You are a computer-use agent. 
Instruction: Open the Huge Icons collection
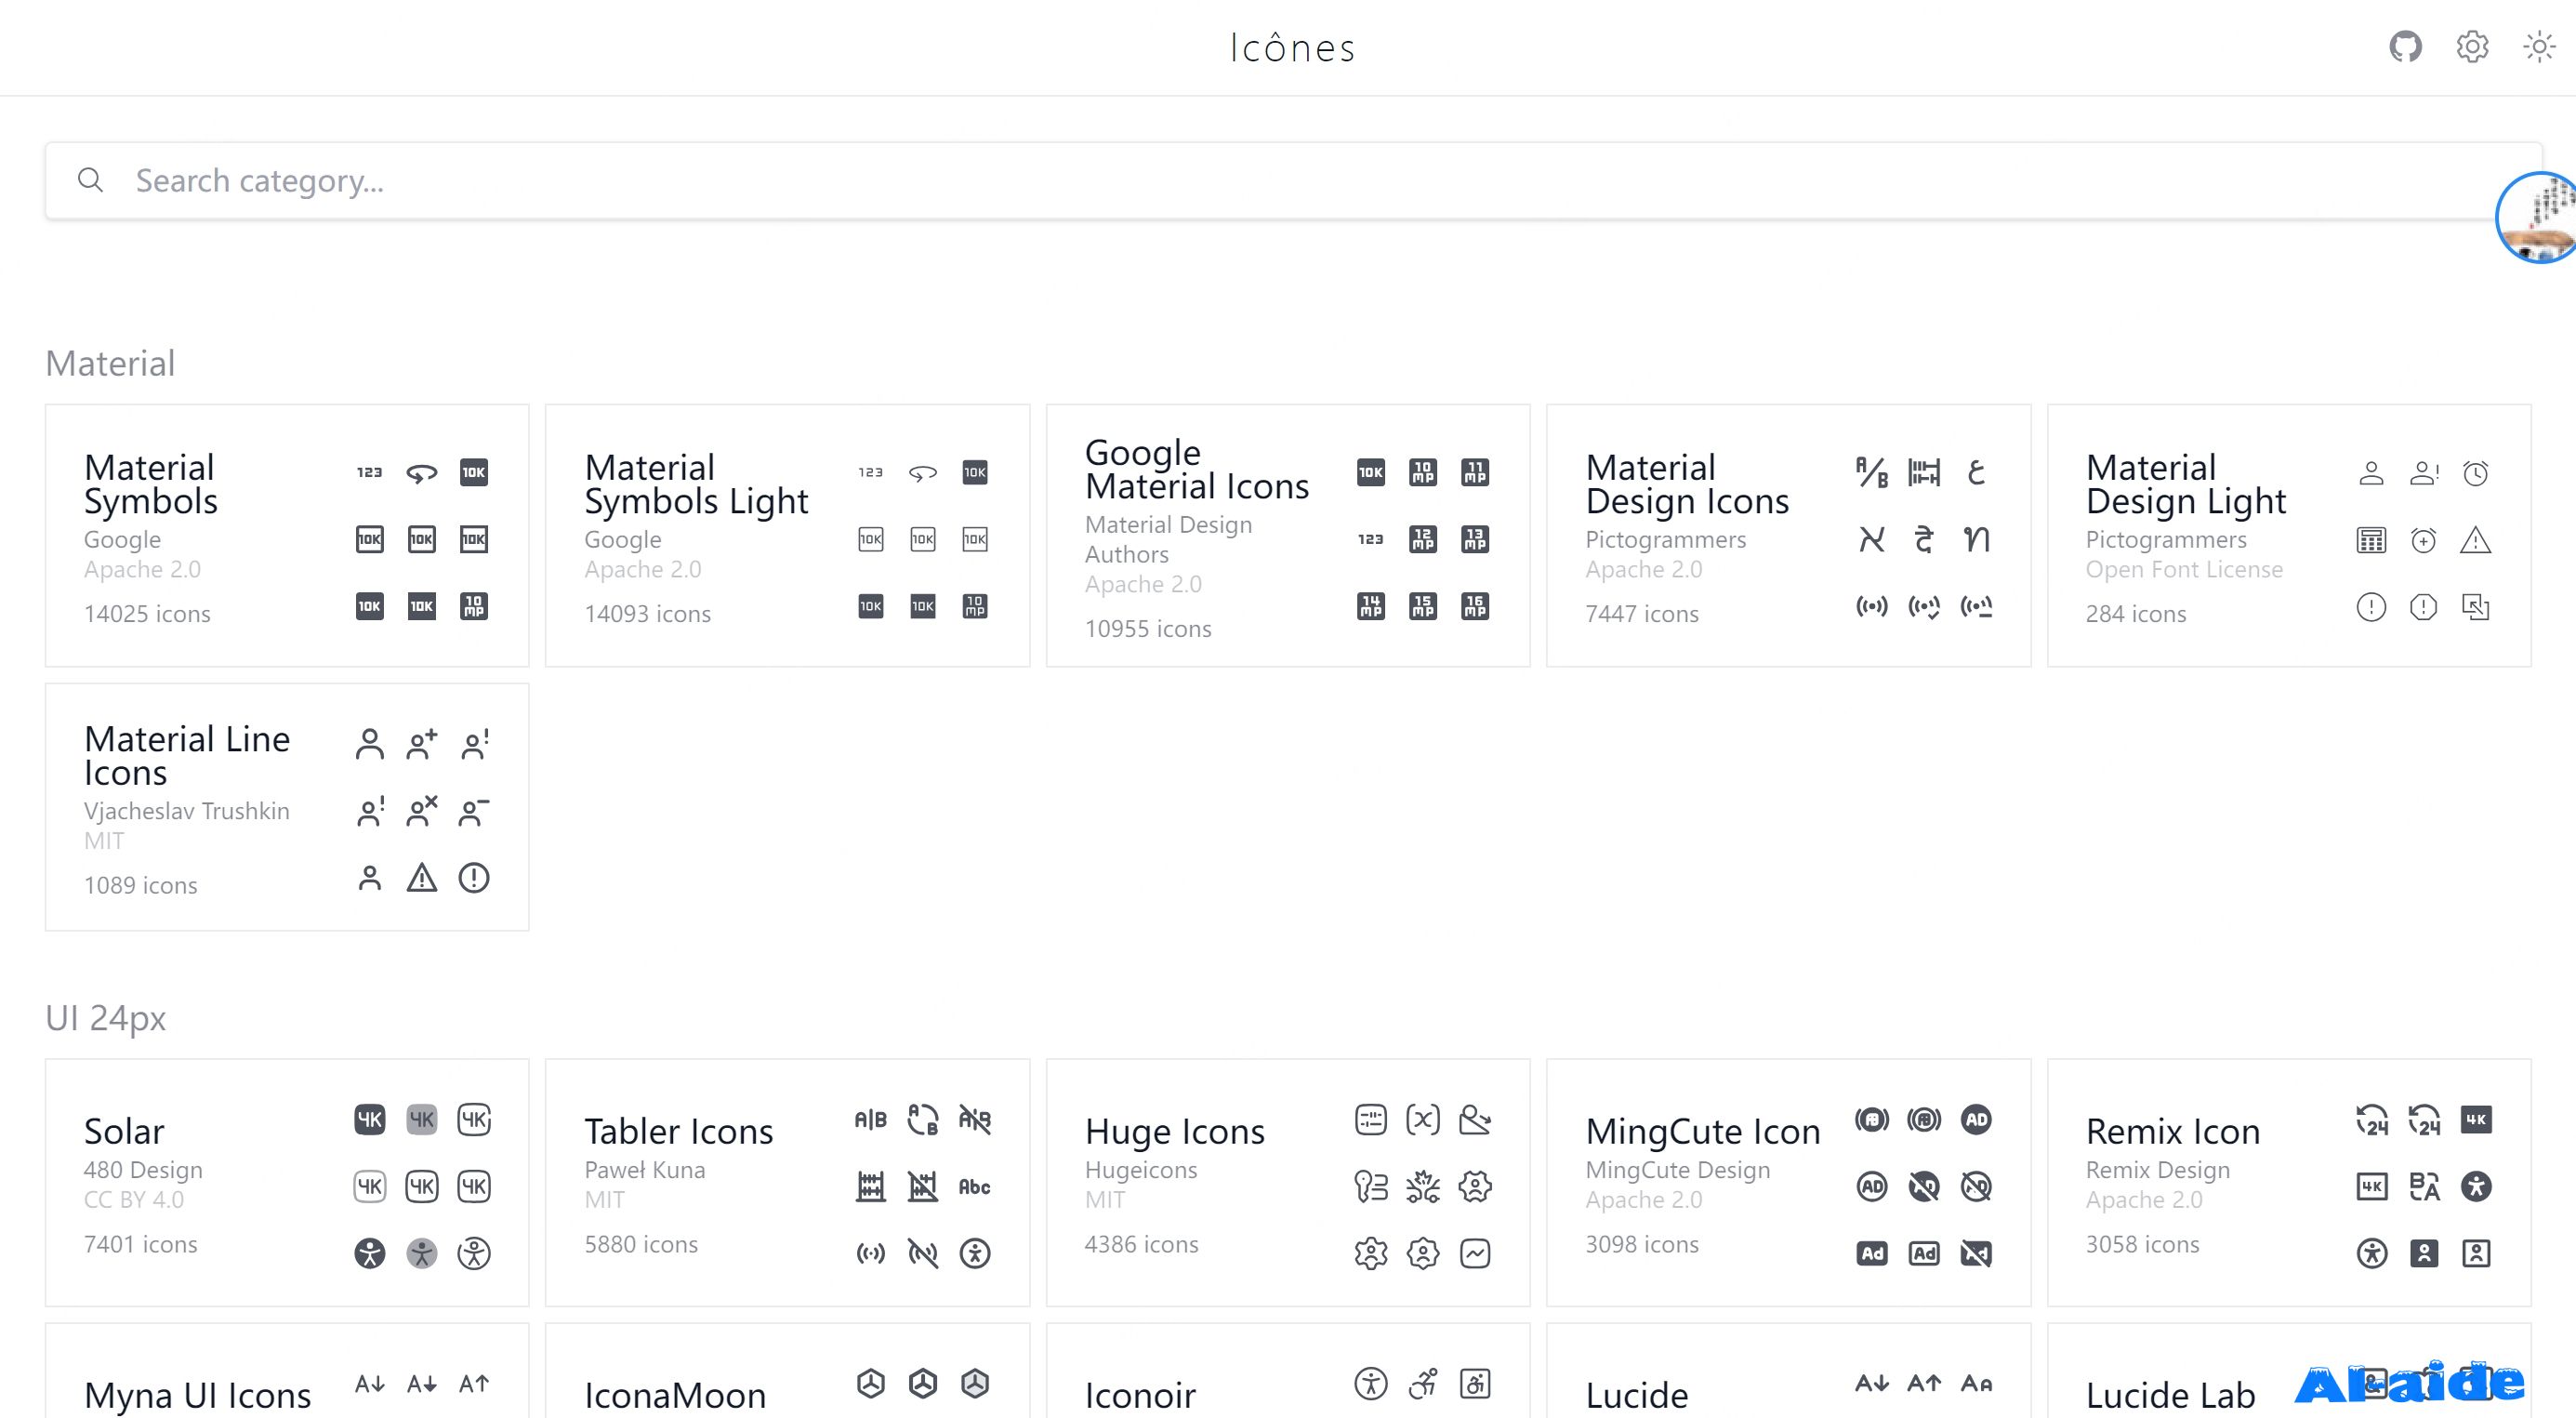click(x=1288, y=1183)
